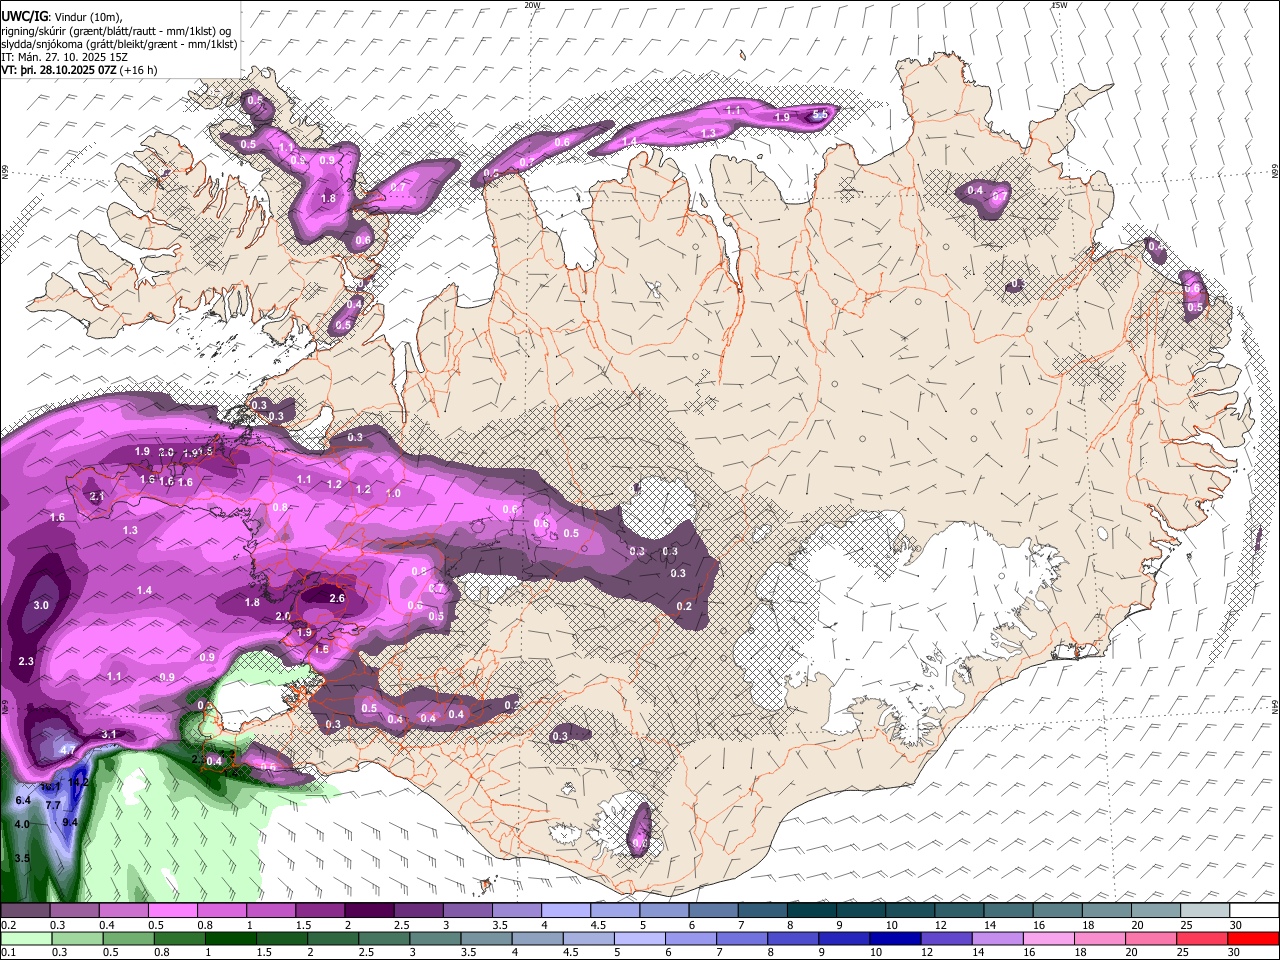Click the 0.2 label in the snow legend

click(8, 925)
